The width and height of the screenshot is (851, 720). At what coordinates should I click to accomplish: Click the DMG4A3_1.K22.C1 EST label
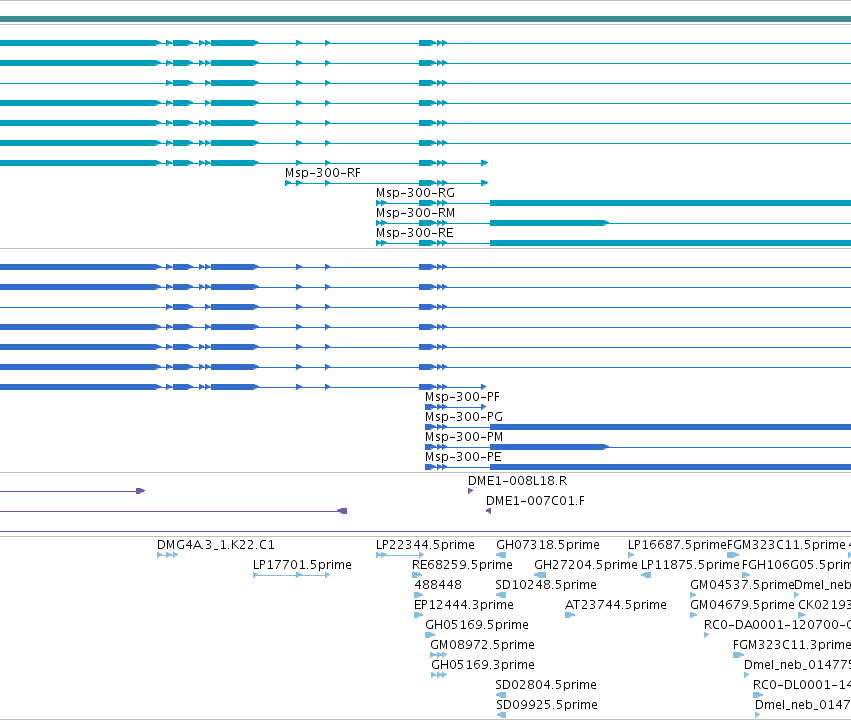[215, 545]
